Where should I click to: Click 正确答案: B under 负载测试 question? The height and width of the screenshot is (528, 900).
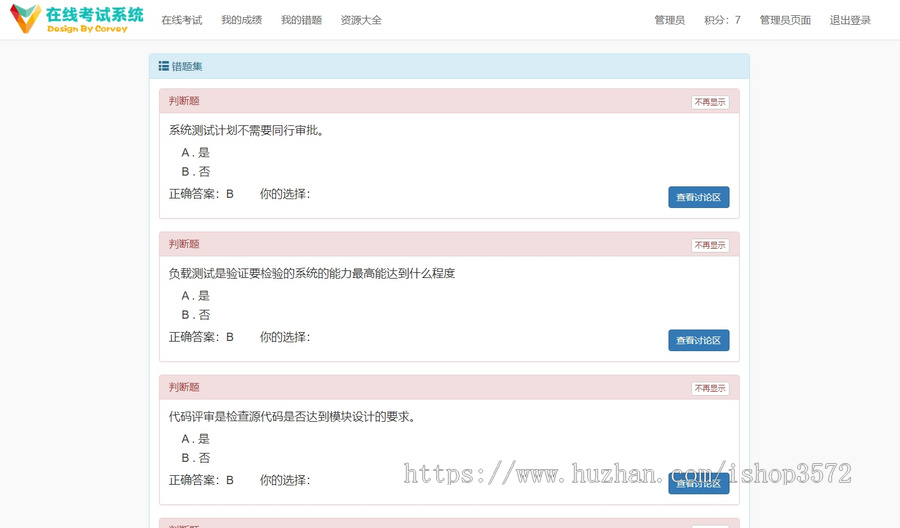point(201,337)
